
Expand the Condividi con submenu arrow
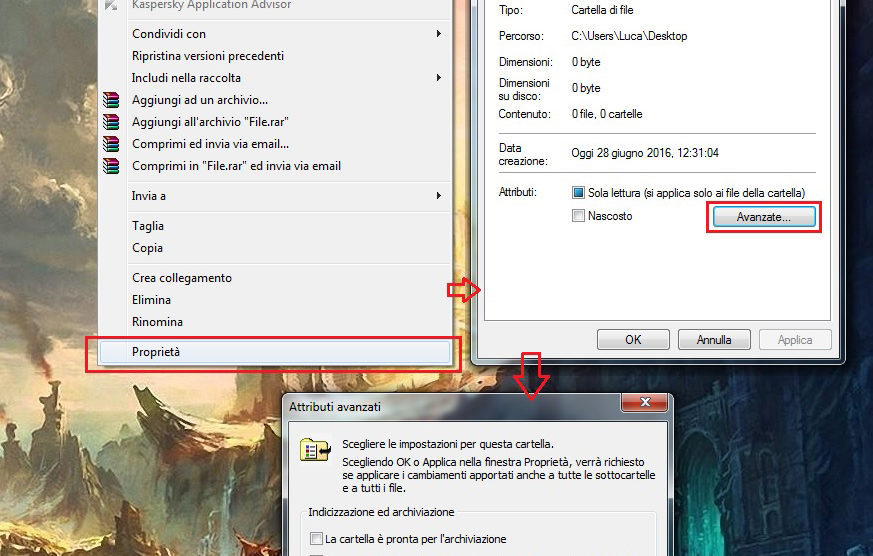click(x=439, y=34)
